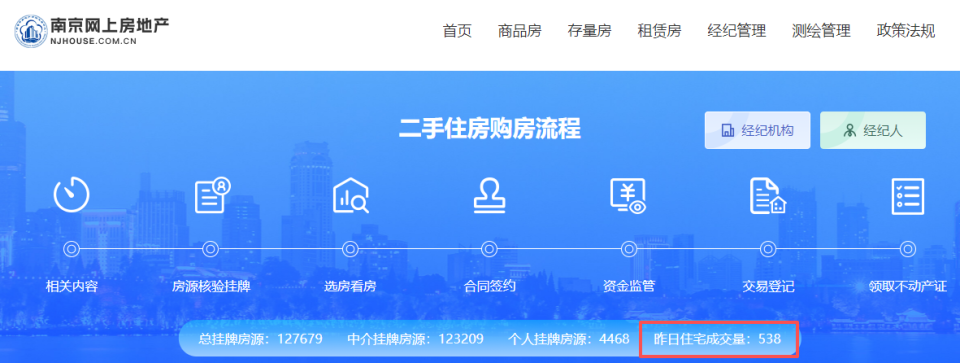Click the timeline node above 领取不动产证
960x363 pixels.
point(908,249)
